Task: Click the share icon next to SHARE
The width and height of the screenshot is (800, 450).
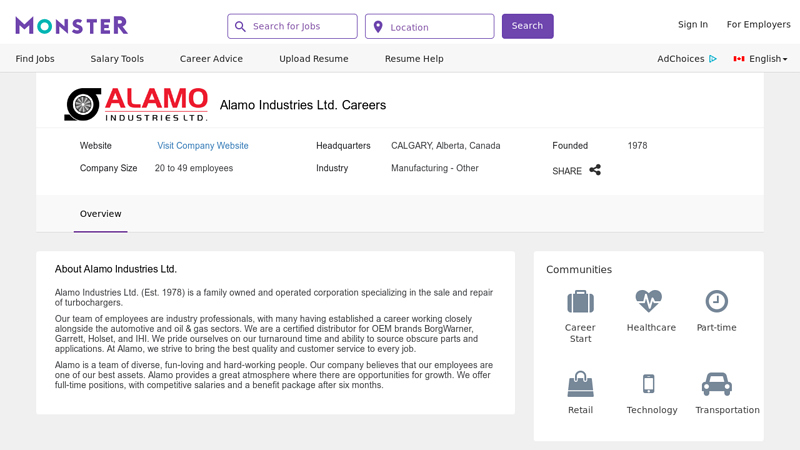Action: [x=595, y=170]
